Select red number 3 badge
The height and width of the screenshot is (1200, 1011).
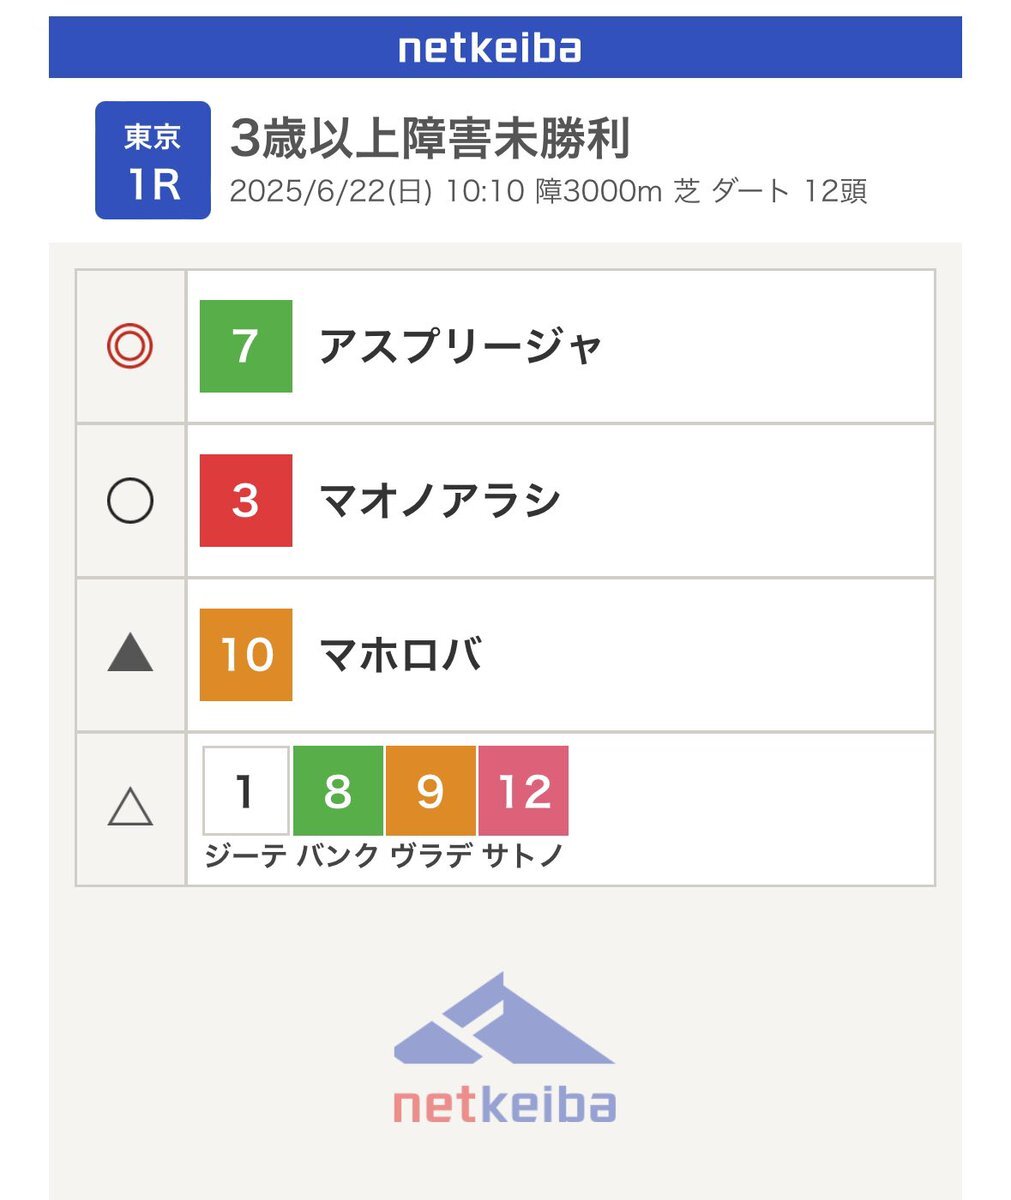(246, 500)
